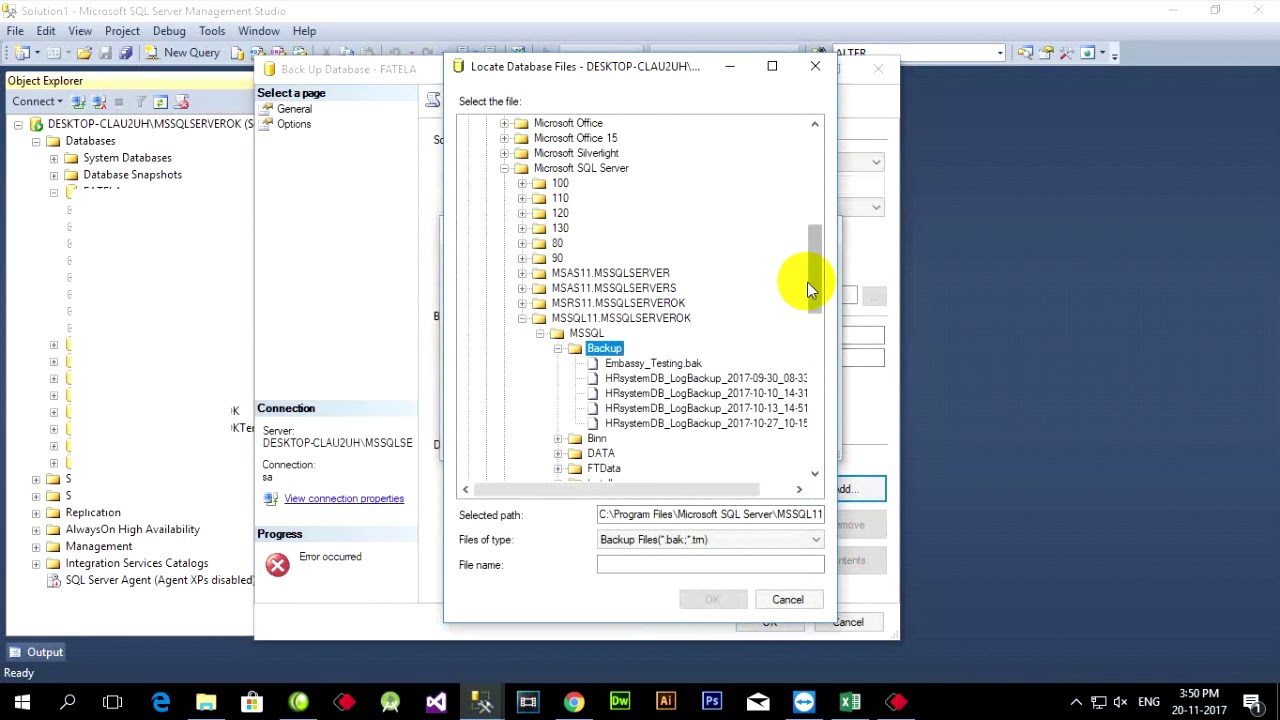Screen dimensions: 1280x720
Task: Expand the Microsoft Silverlight folder node
Action: tap(504, 153)
